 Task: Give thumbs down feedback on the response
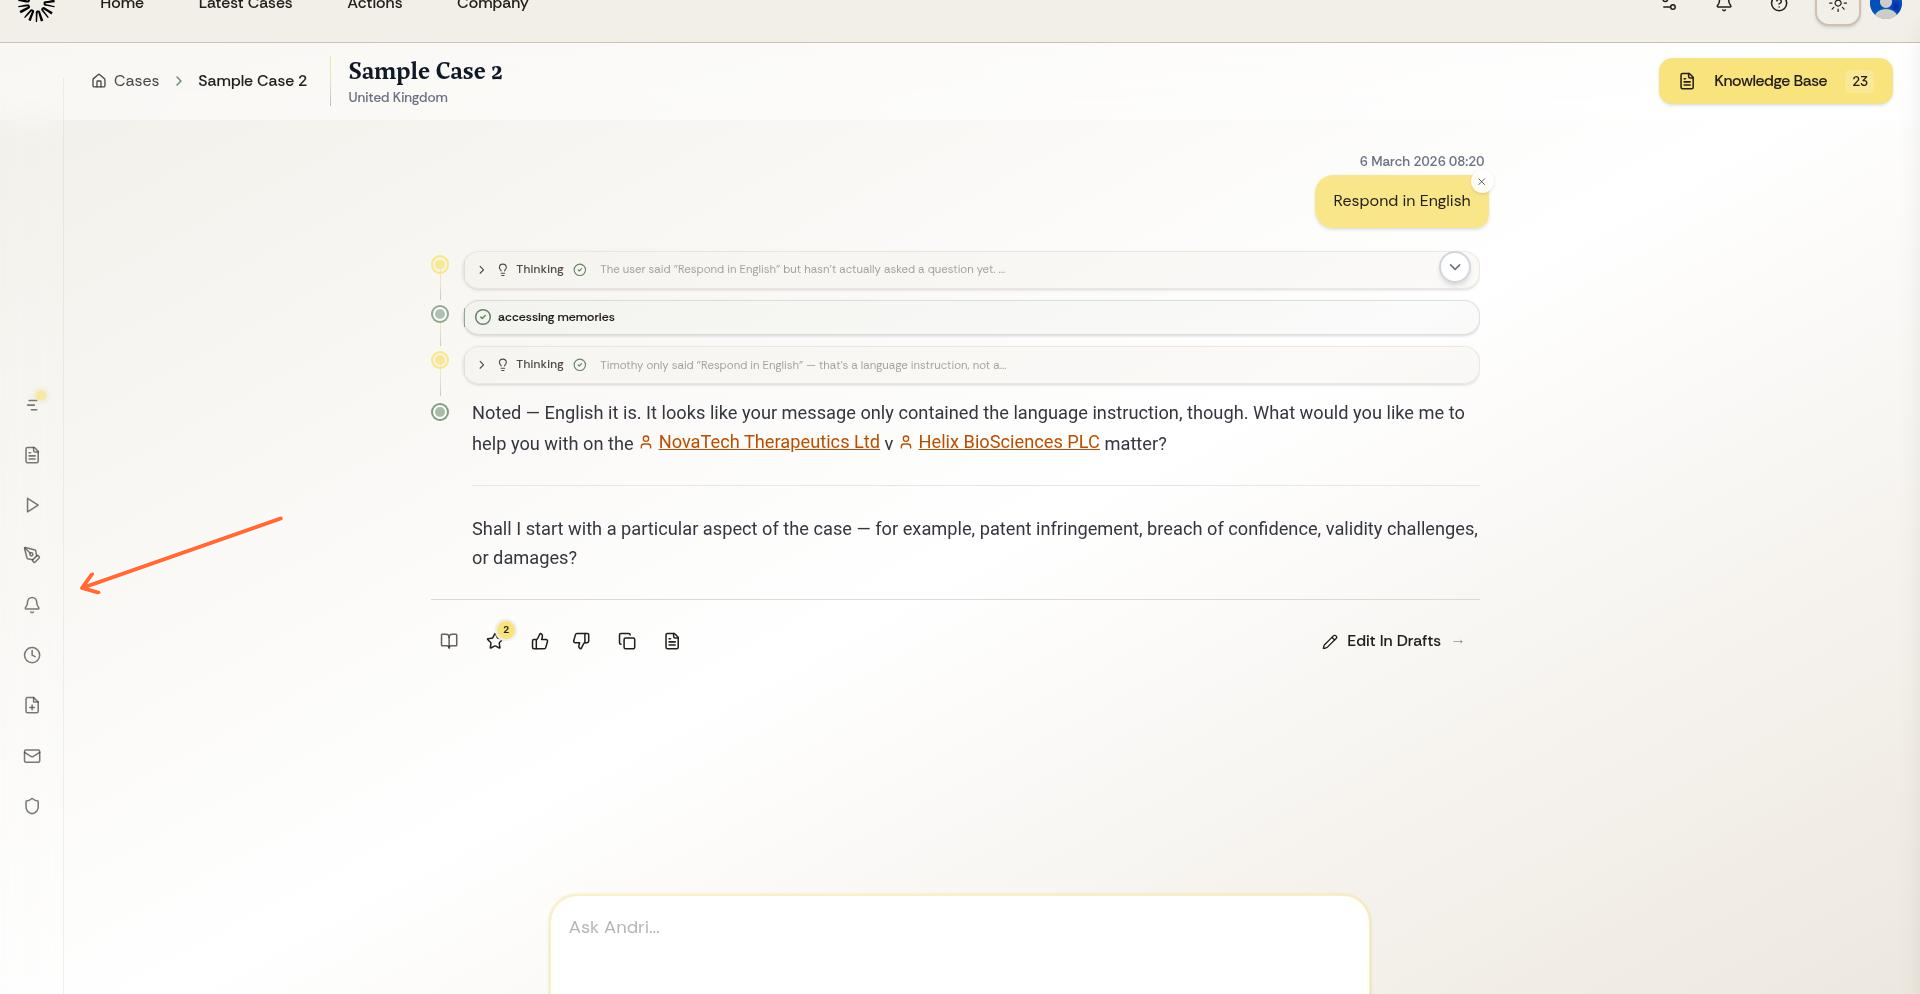(581, 641)
